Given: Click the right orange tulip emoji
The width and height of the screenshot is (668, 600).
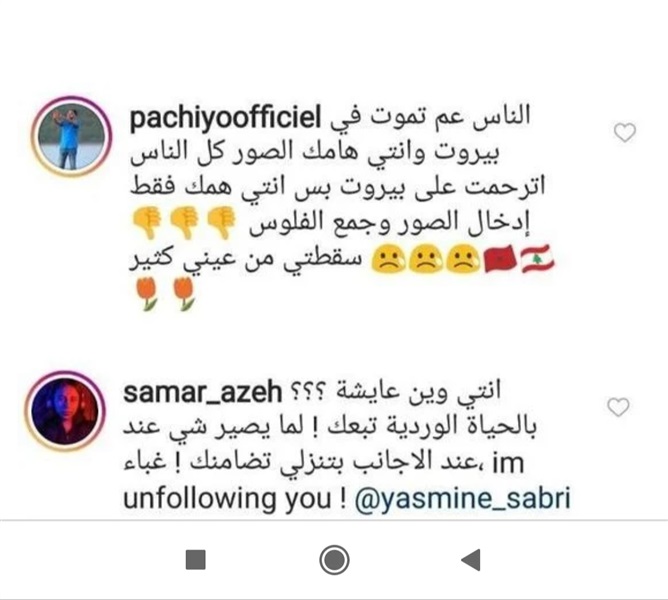Looking at the screenshot, I should 184,293.
